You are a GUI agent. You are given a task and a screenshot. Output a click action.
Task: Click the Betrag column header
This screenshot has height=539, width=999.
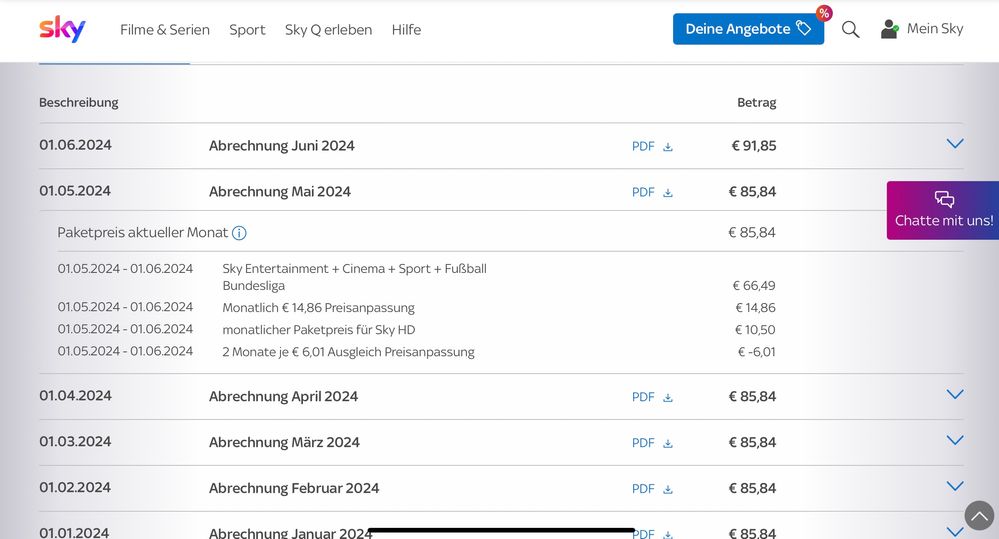[x=757, y=103]
